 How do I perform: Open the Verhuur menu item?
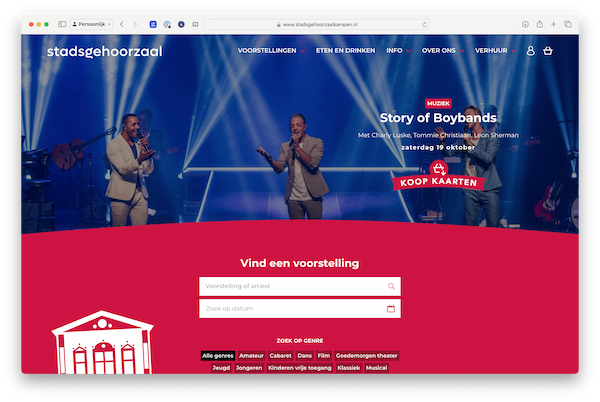(495, 50)
